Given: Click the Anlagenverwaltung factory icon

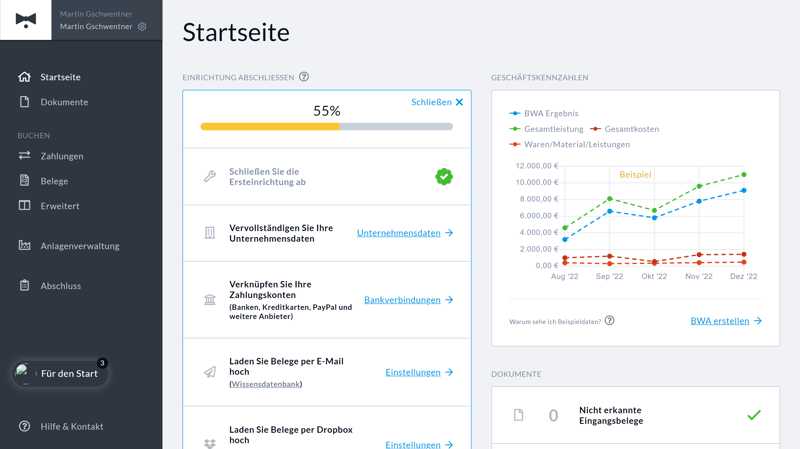Looking at the screenshot, I should tap(24, 245).
